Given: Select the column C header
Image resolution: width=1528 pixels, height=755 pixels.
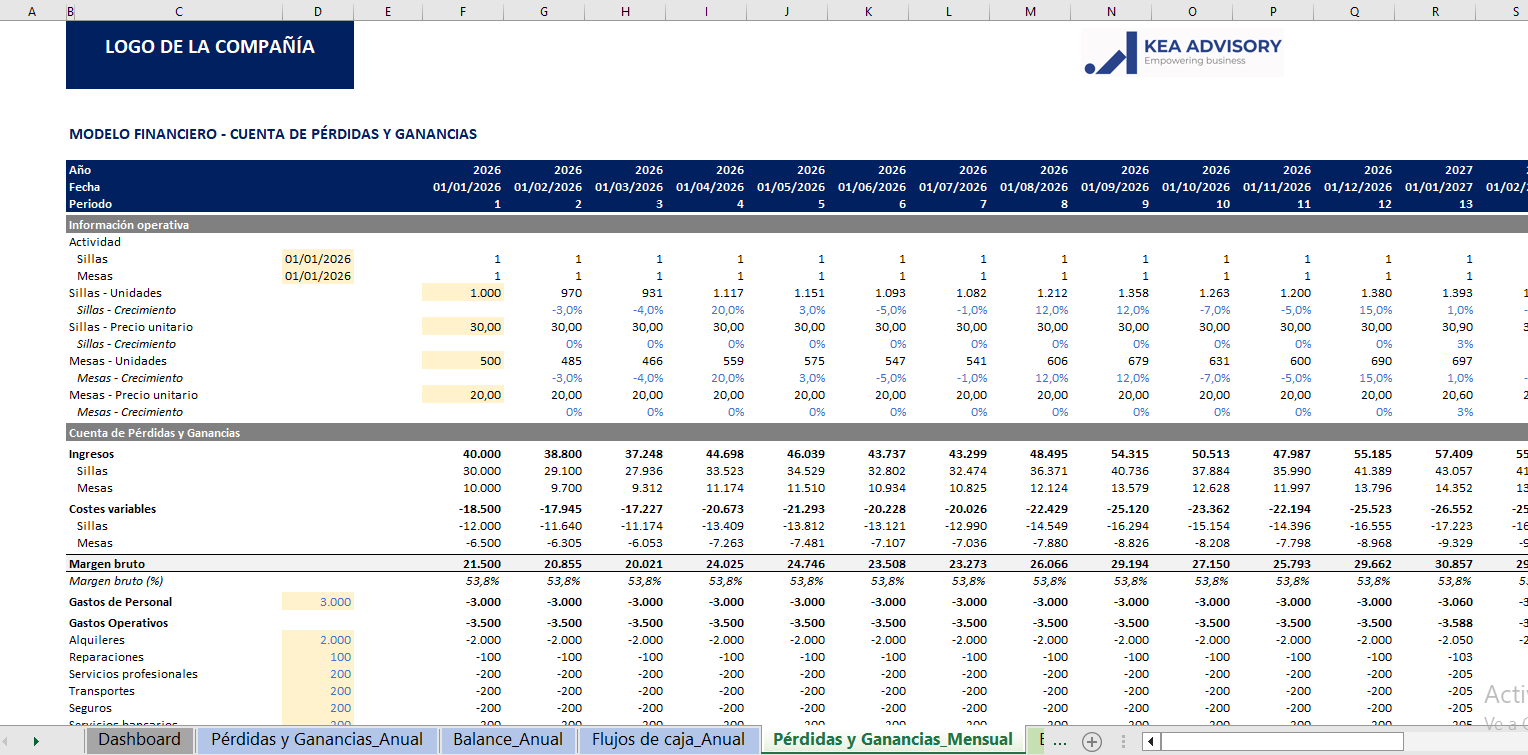Looking at the screenshot, I should click(x=178, y=11).
